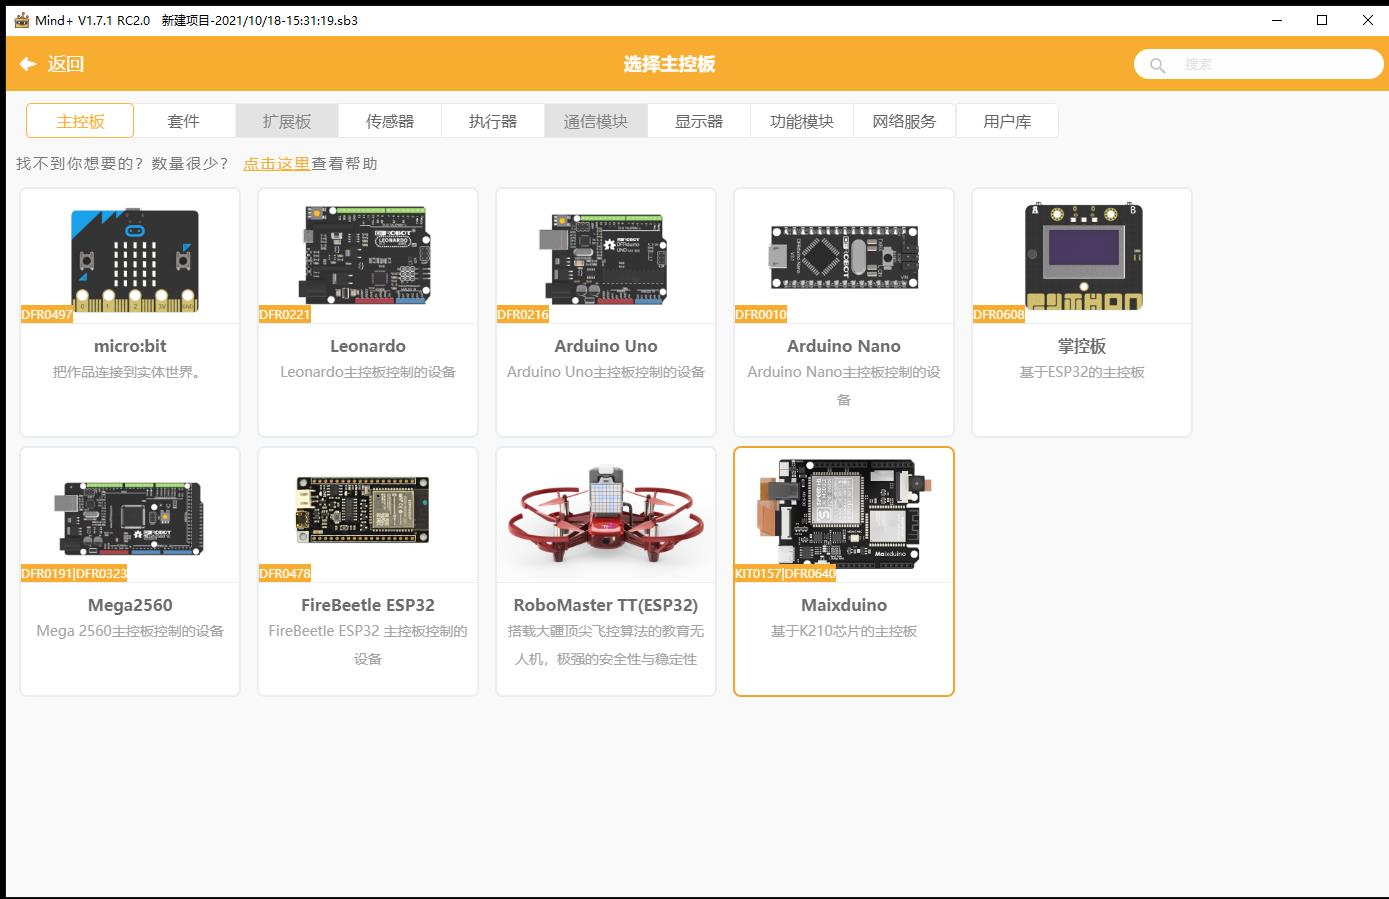Screen dimensions: 1389x899
Task: Focus the 搜索 search field
Action: coord(1259,64)
